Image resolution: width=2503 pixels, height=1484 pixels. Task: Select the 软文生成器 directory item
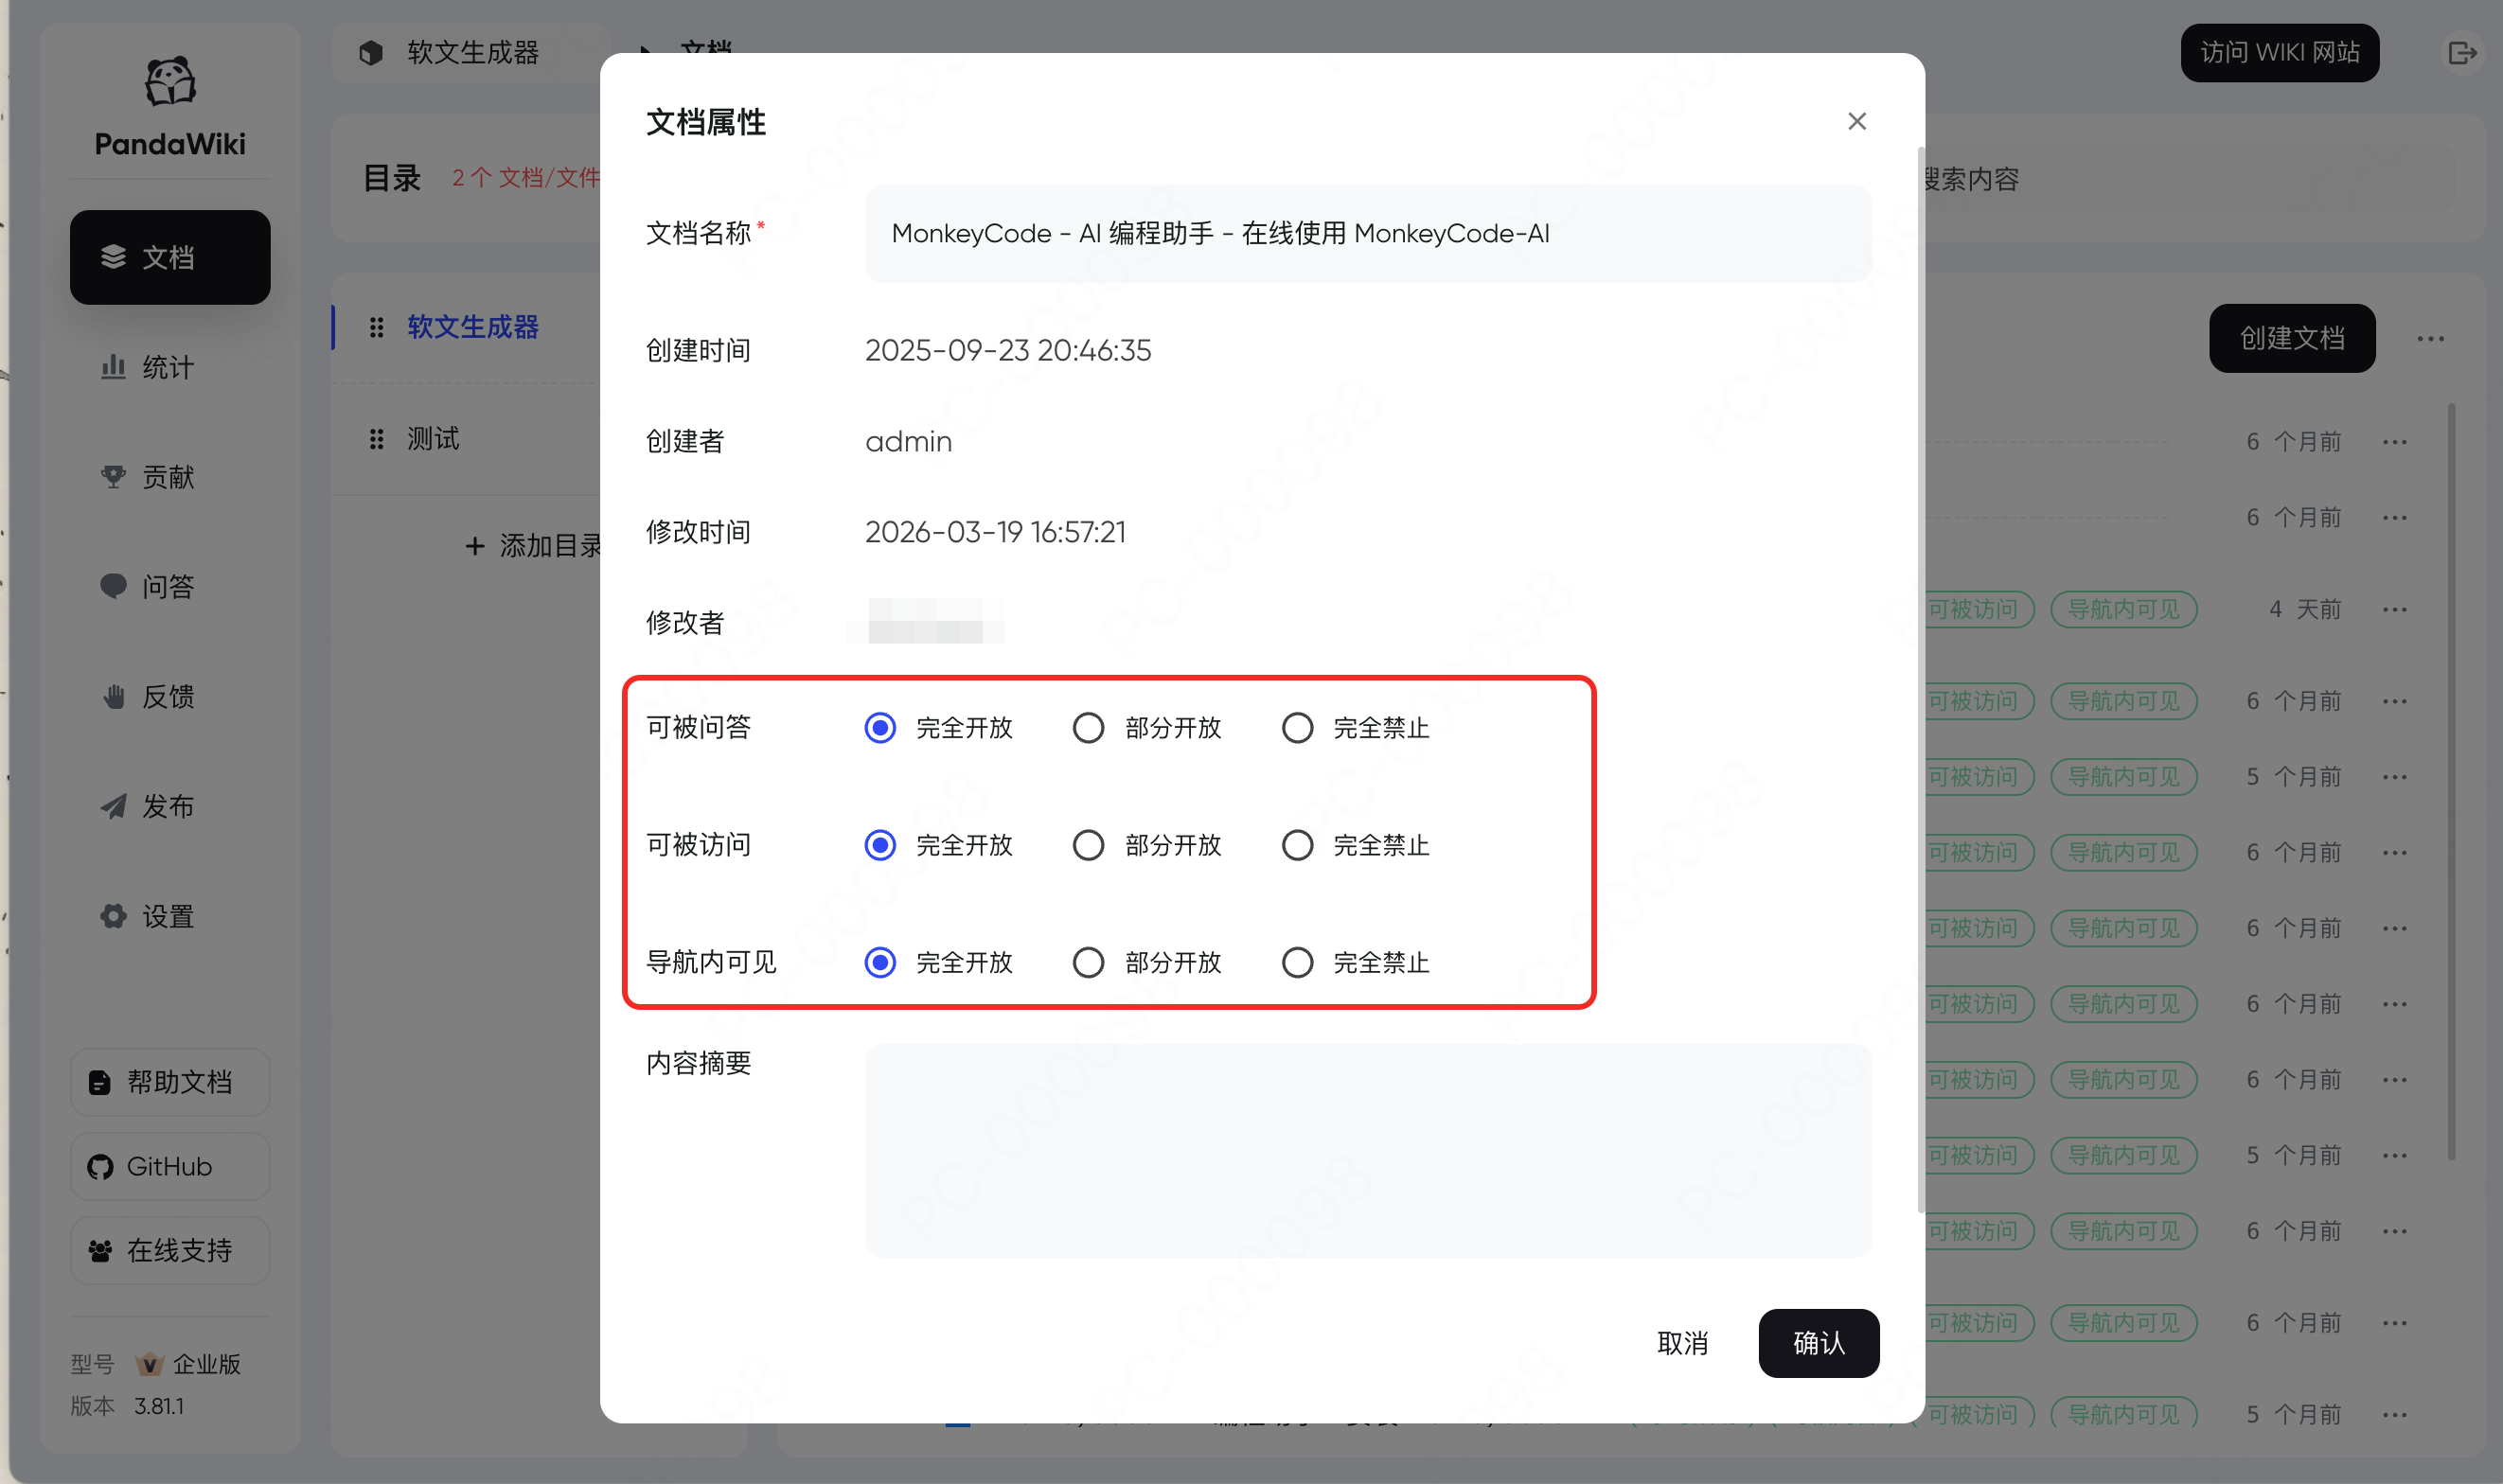472,327
